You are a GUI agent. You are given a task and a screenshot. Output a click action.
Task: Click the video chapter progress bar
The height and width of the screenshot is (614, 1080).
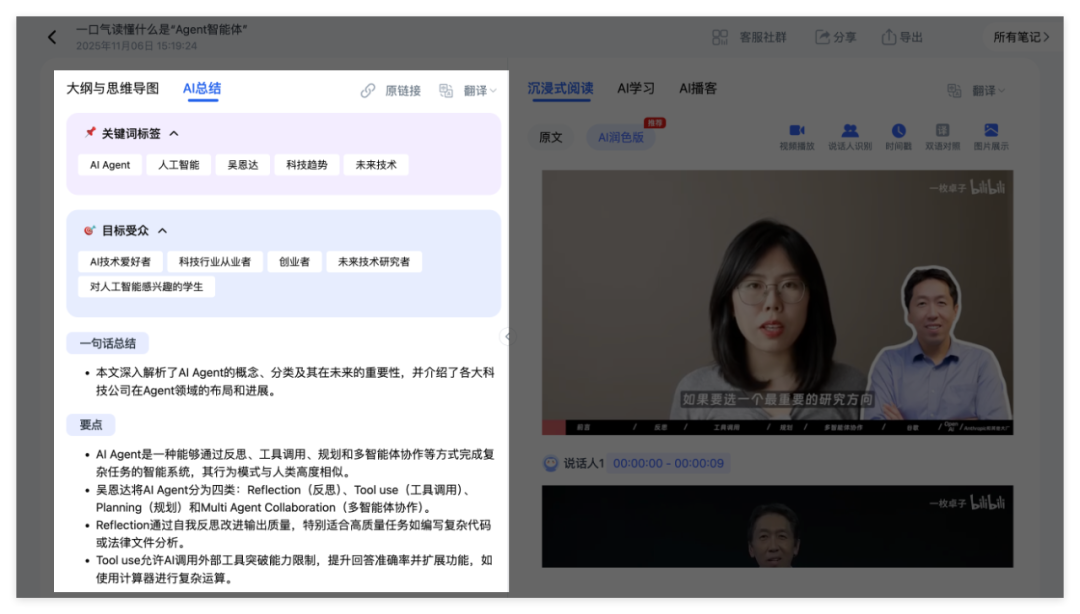[777, 427]
